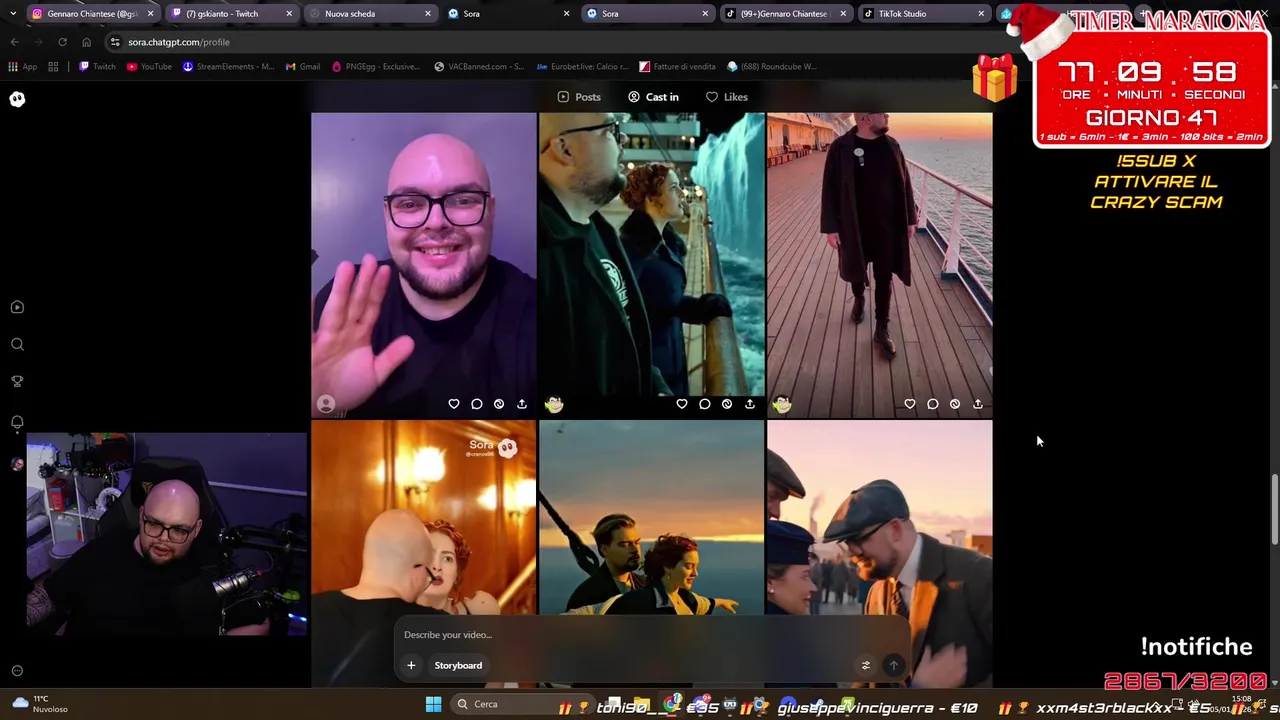Like the ship deck walking video
1280x720 pixels.
pyautogui.click(x=910, y=404)
